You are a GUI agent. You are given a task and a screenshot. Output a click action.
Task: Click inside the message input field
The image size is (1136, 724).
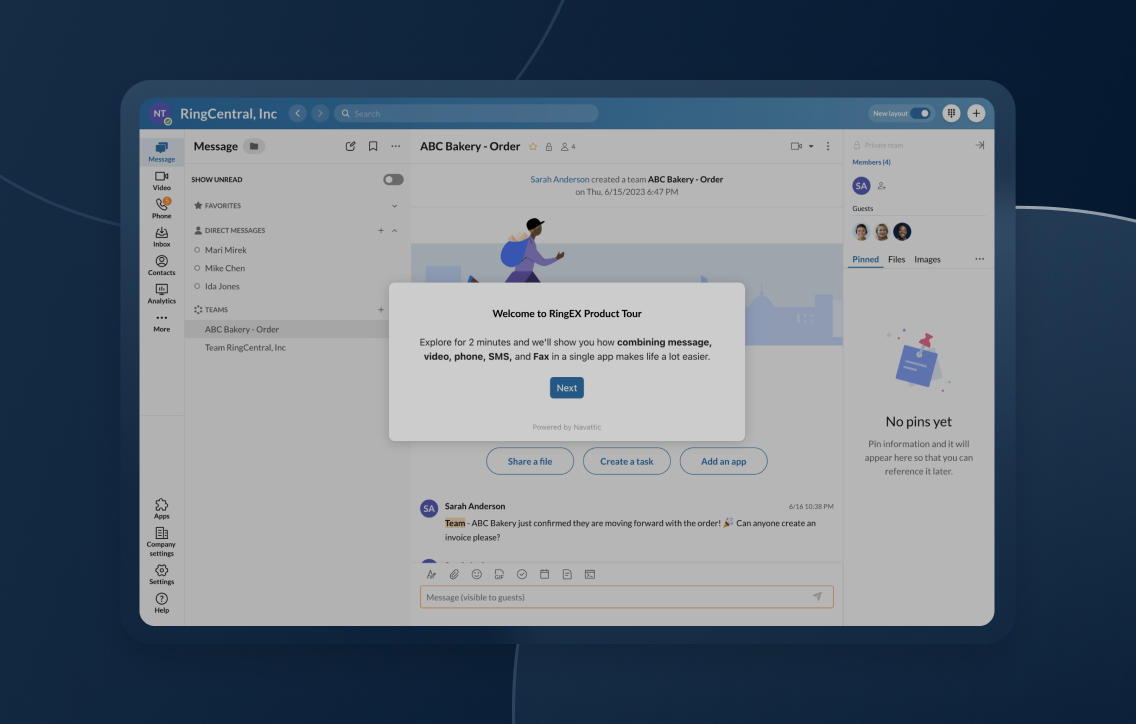(x=620, y=596)
